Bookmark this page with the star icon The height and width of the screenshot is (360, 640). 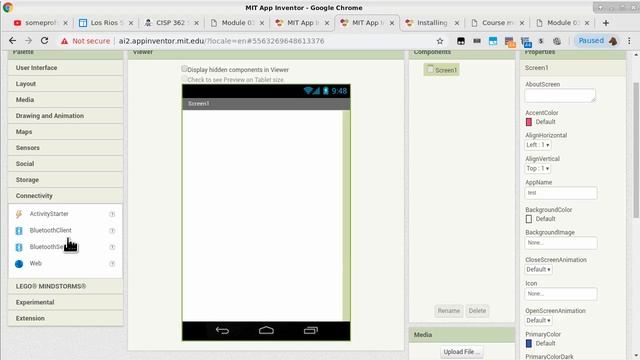click(x=440, y=41)
